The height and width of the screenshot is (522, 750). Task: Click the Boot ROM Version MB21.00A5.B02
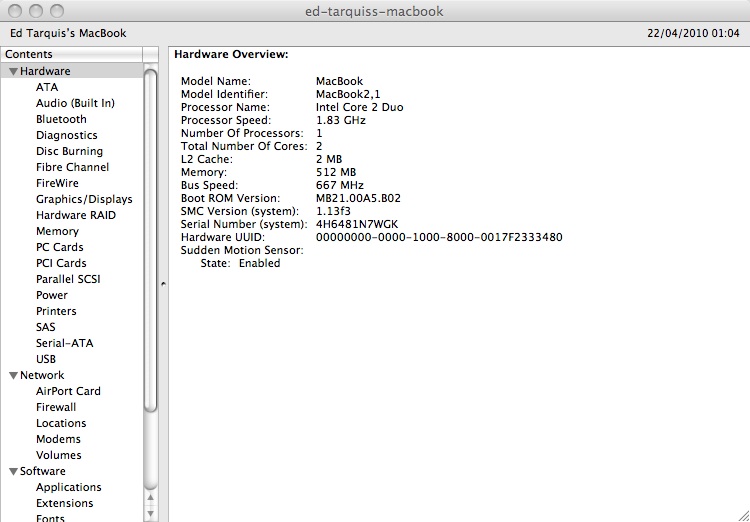tap(358, 198)
